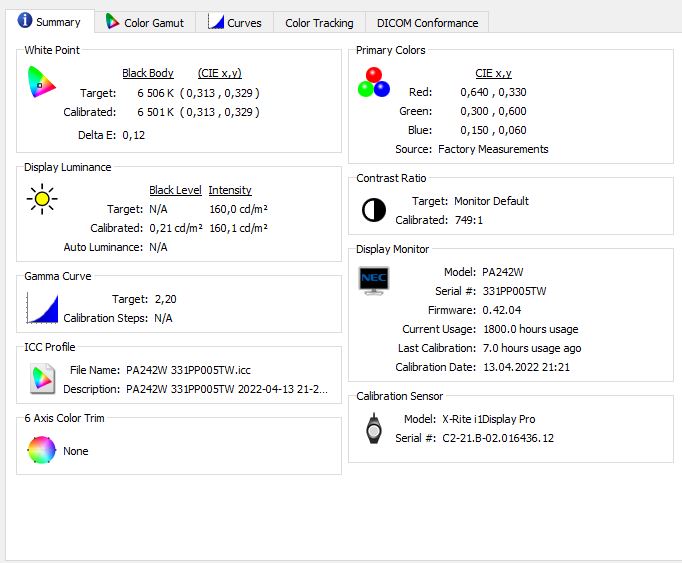Click the Calibration Sensor colorimeter icon
The width and height of the screenshot is (682, 563).
click(x=374, y=429)
